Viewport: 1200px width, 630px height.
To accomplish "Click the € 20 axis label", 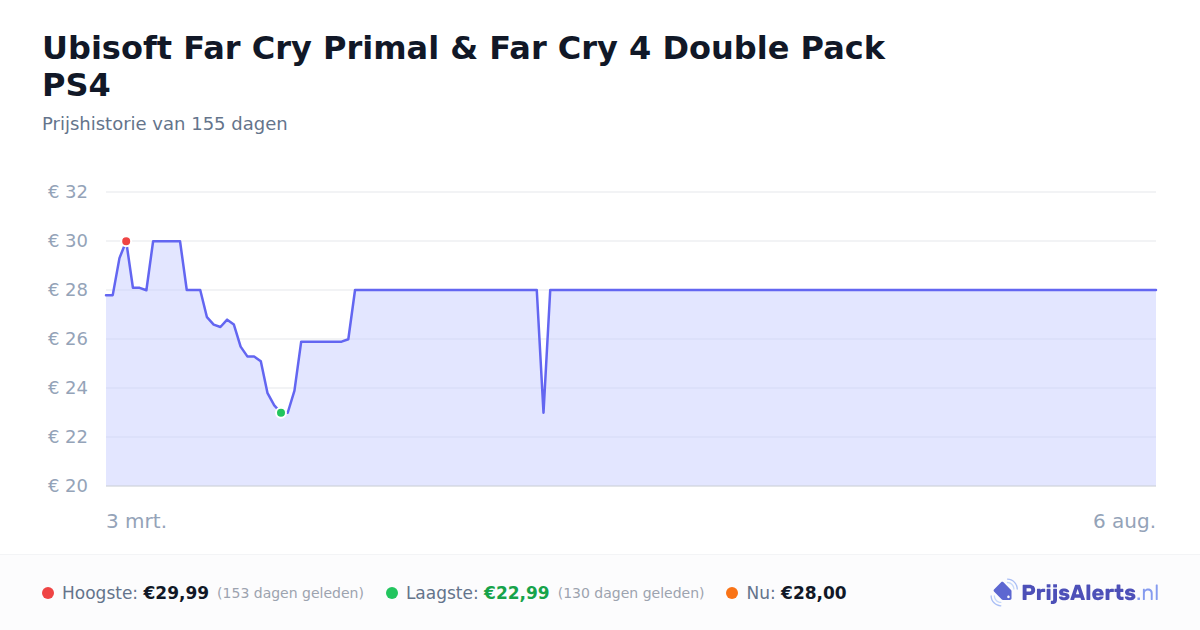I will pyautogui.click(x=68, y=486).
